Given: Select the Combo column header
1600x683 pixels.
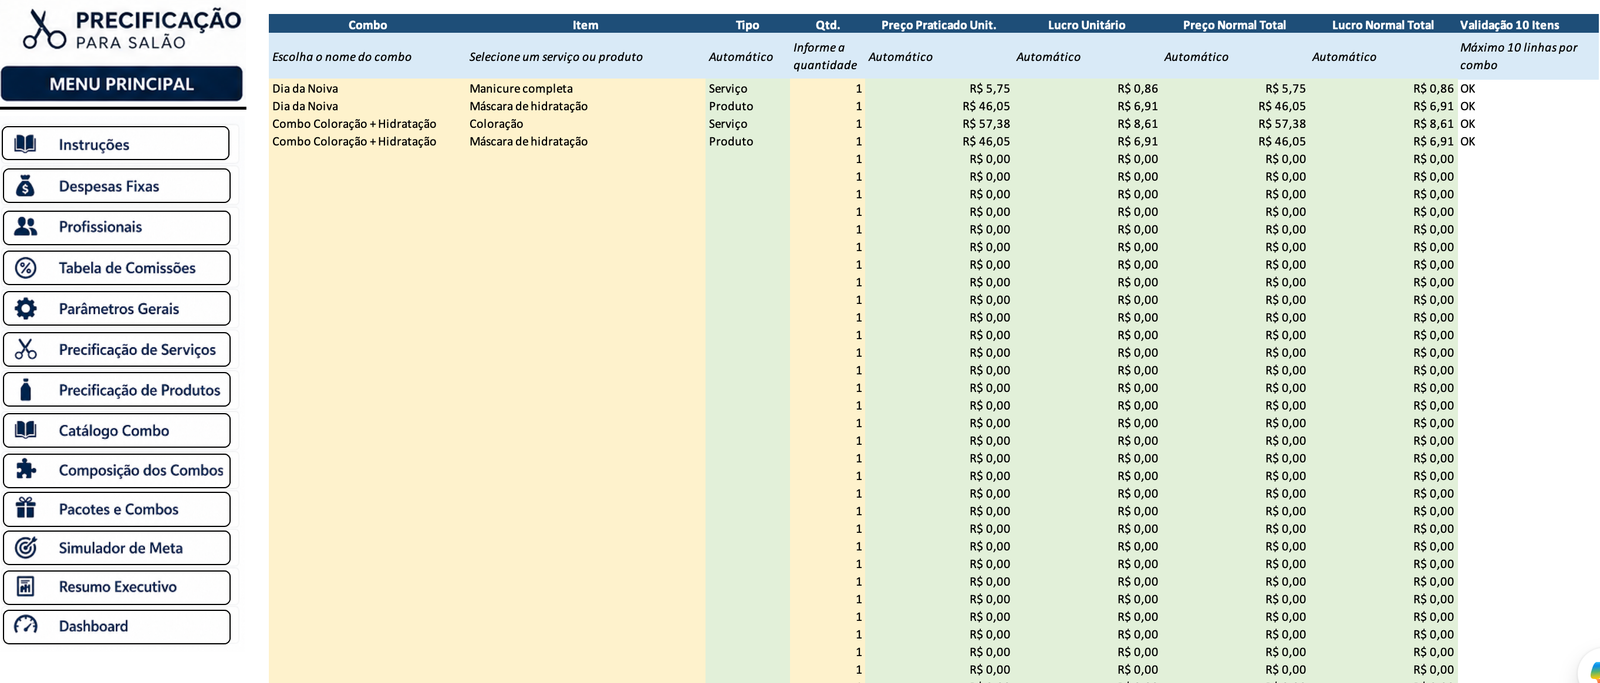Looking at the screenshot, I should point(368,25).
